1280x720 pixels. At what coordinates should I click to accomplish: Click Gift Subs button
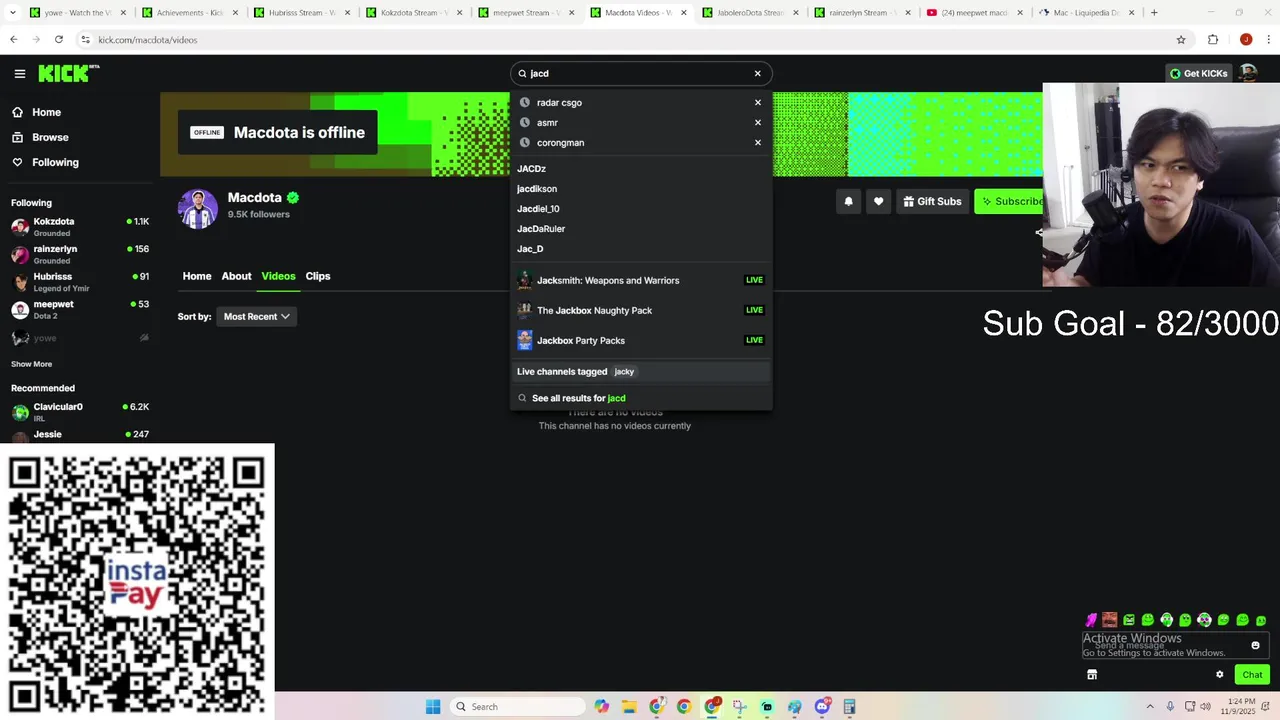click(932, 201)
